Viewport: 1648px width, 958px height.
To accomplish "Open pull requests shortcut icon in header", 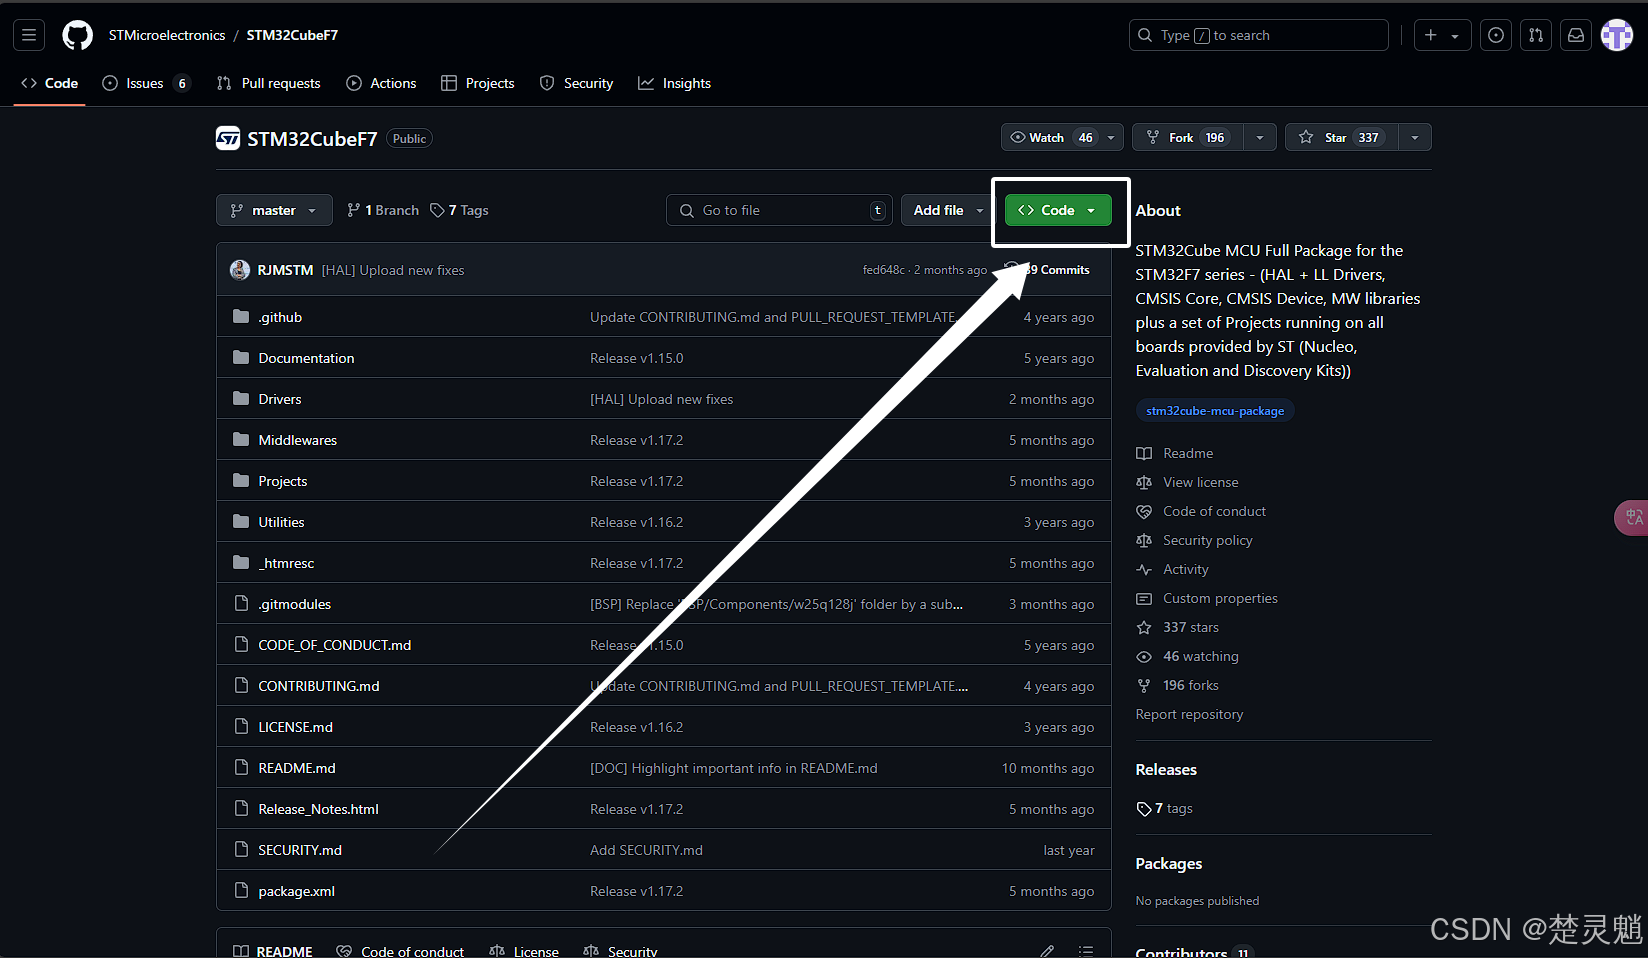I will click(x=1536, y=35).
